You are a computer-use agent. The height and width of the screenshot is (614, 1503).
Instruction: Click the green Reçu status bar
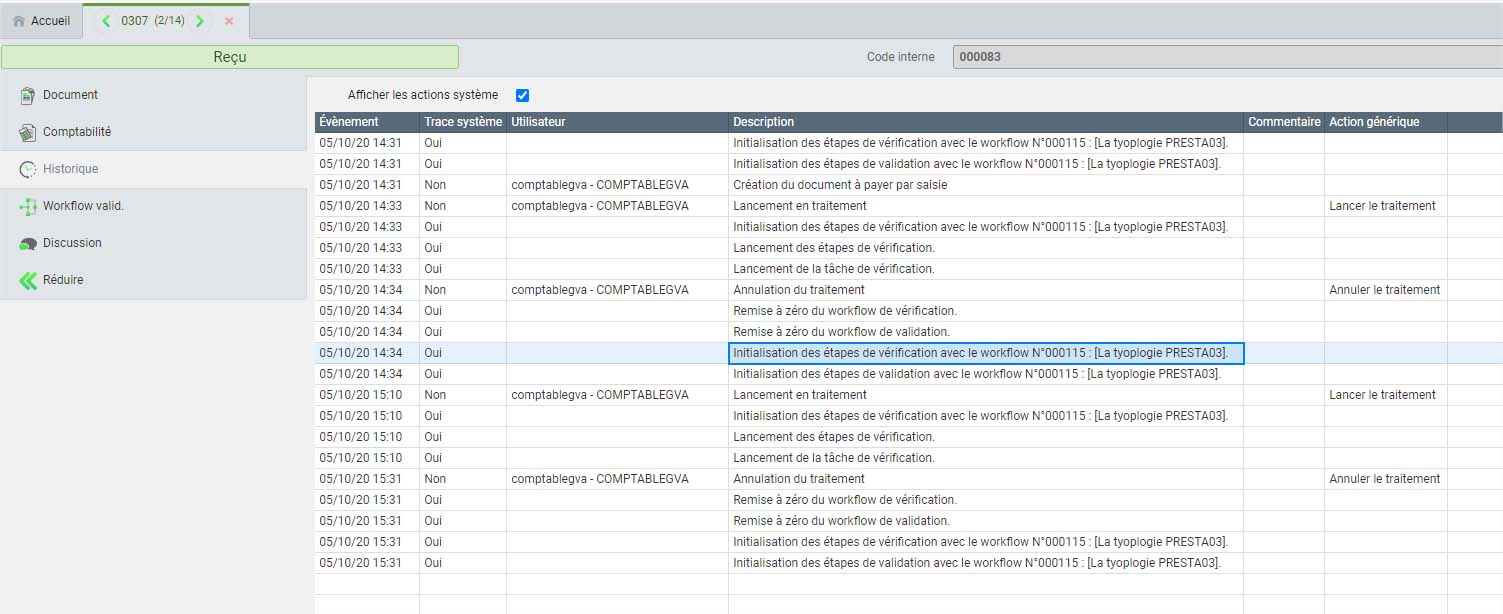point(230,57)
